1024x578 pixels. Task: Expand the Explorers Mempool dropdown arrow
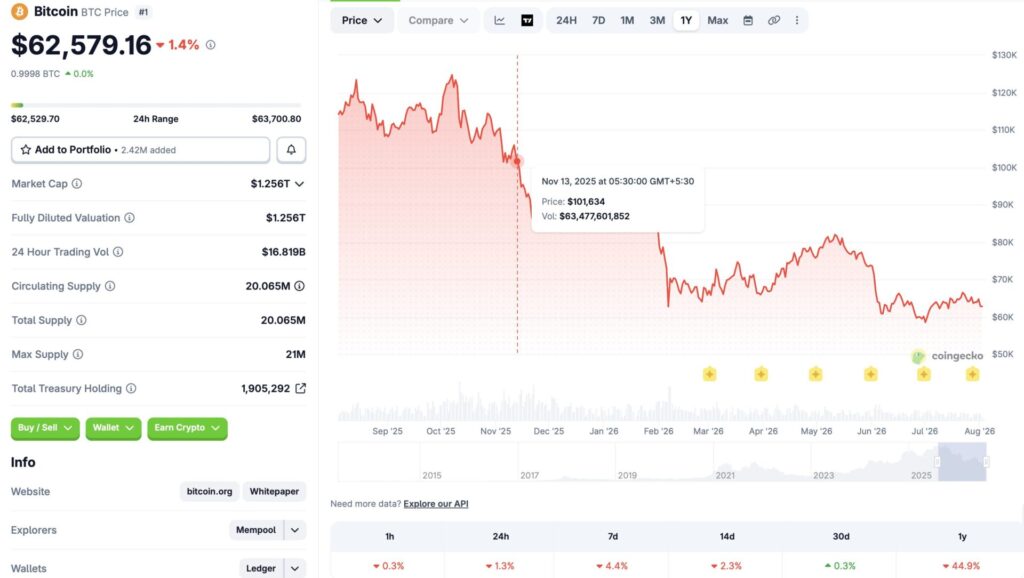(x=295, y=530)
